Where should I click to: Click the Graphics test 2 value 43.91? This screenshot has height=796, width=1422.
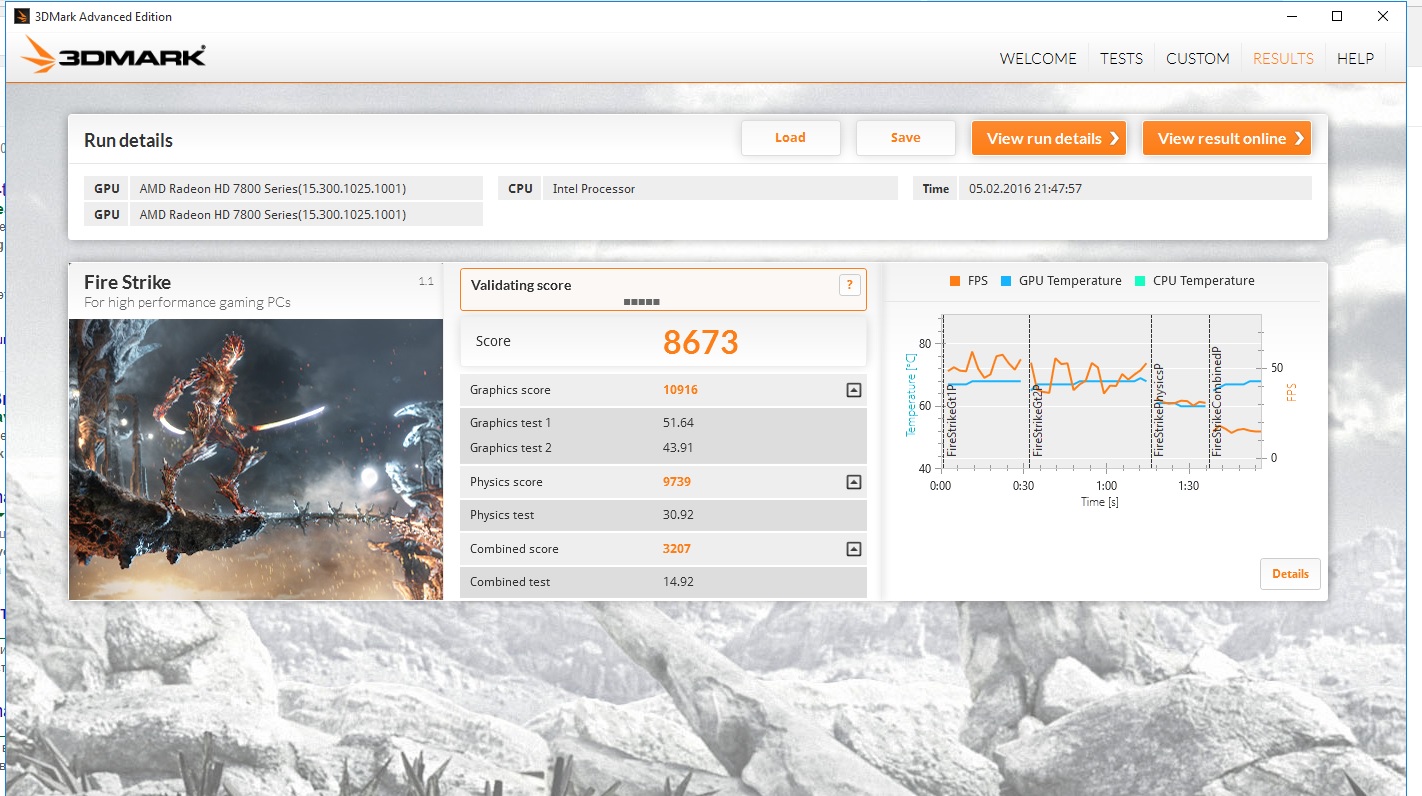(x=678, y=448)
